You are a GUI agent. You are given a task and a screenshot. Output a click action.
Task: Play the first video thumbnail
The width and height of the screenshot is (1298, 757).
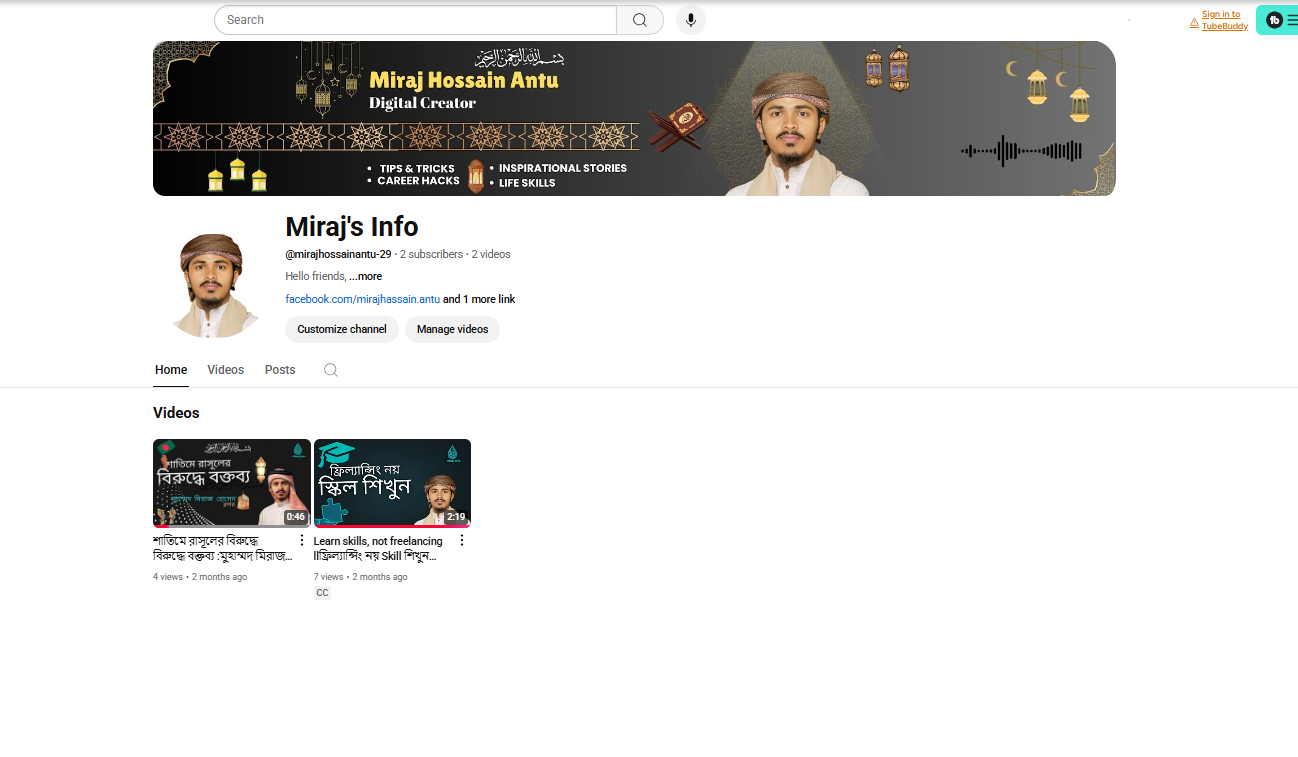pyautogui.click(x=232, y=482)
